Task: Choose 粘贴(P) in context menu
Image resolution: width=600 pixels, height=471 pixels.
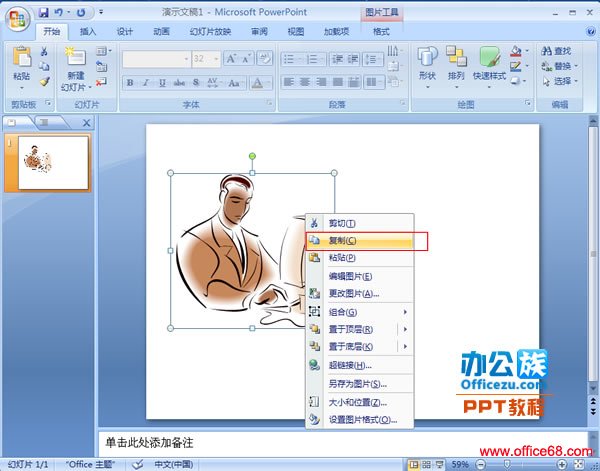Action: point(360,258)
